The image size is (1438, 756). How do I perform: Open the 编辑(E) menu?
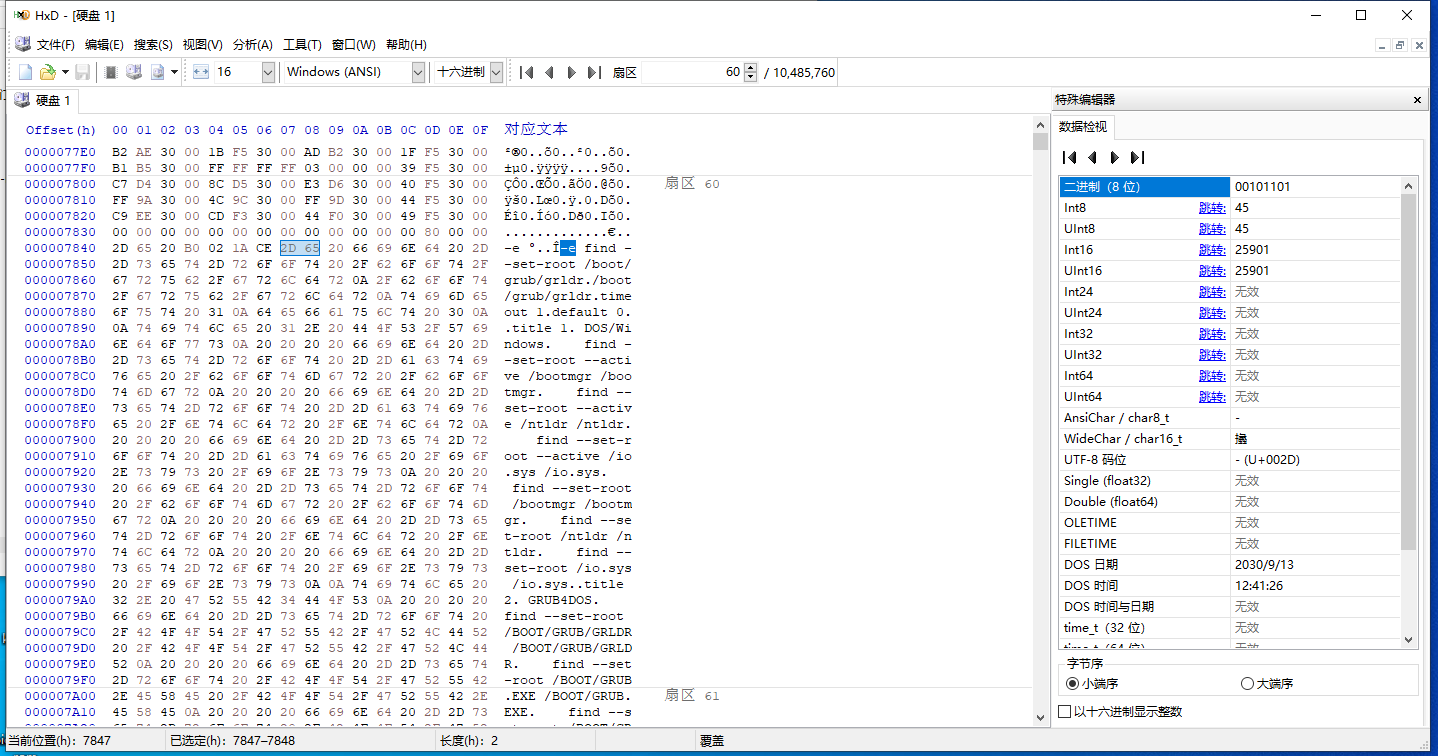(104, 45)
